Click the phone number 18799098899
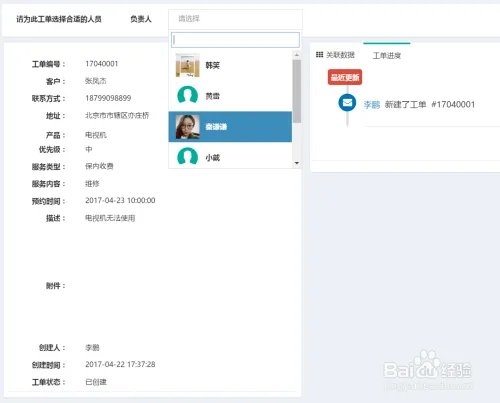The height and width of the screenshot is (403, 500). [x=108, y=98]
